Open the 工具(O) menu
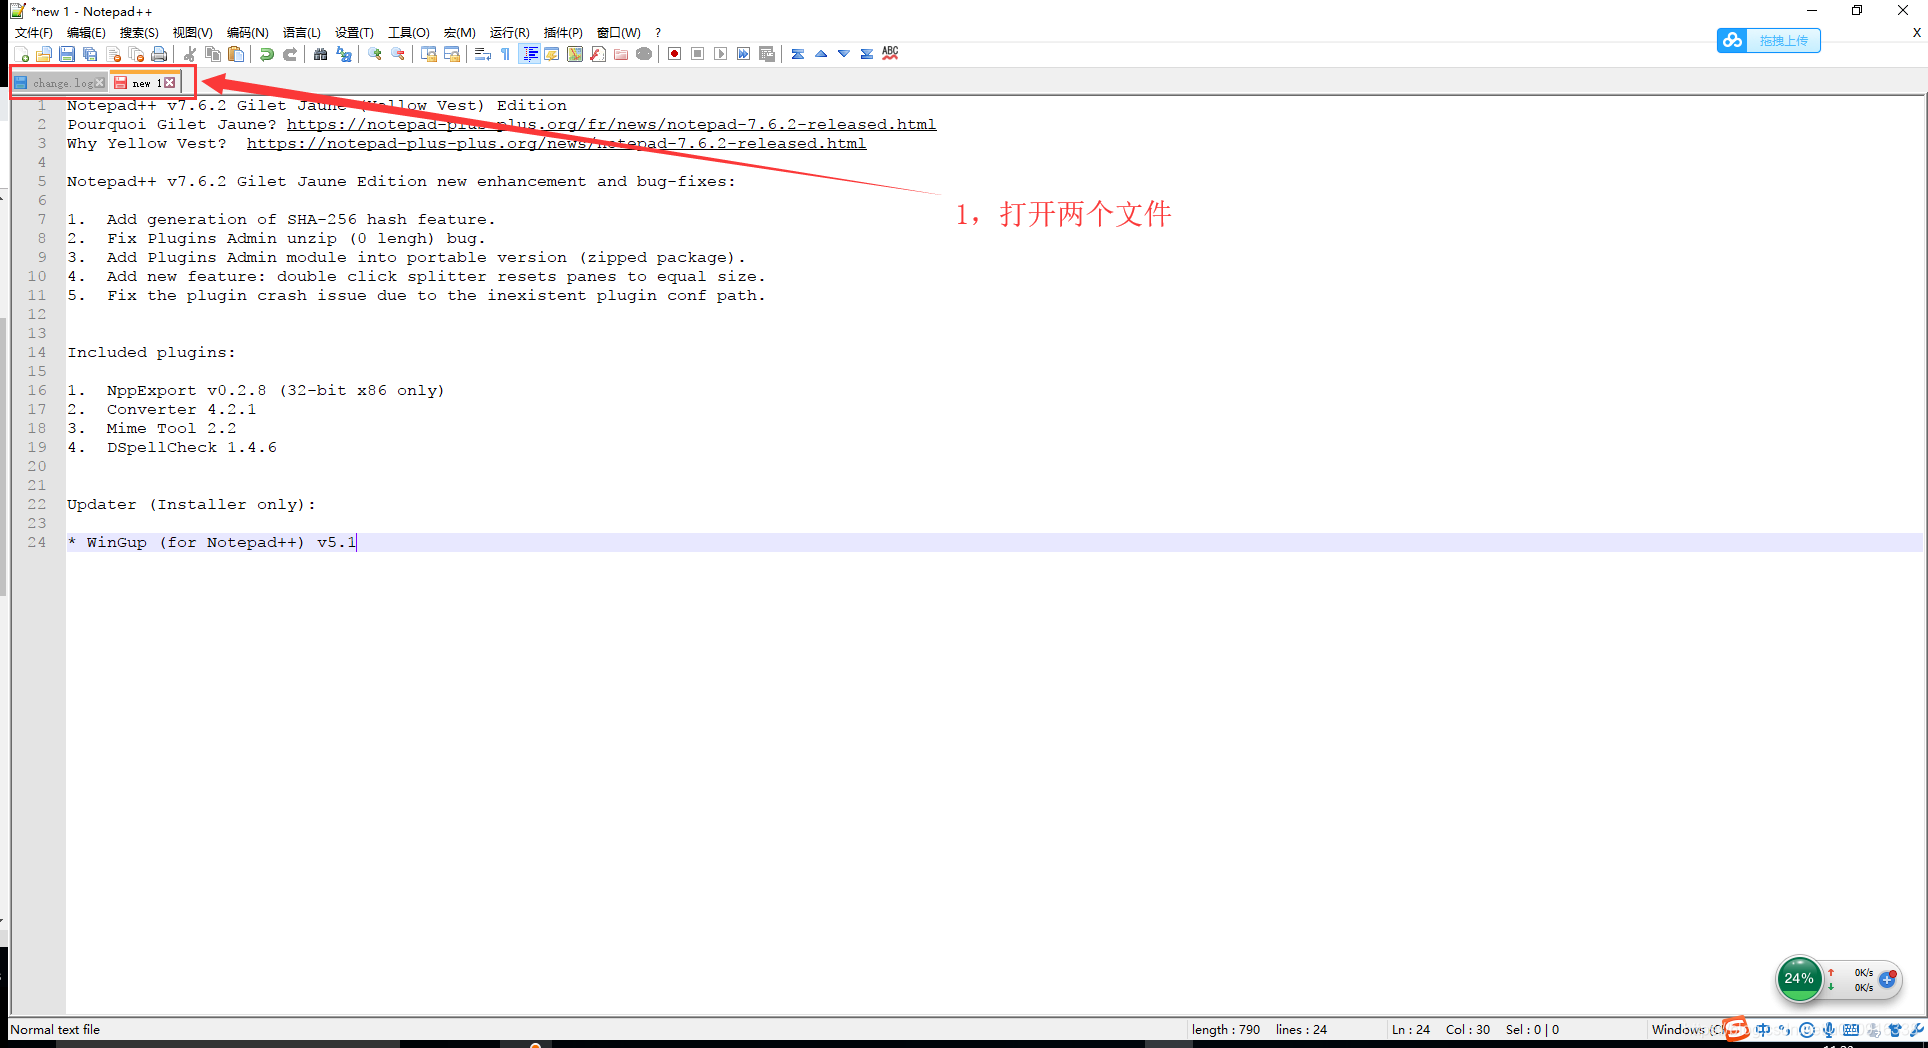Screen dimensions: 1928x1048 tap(409, 33)
